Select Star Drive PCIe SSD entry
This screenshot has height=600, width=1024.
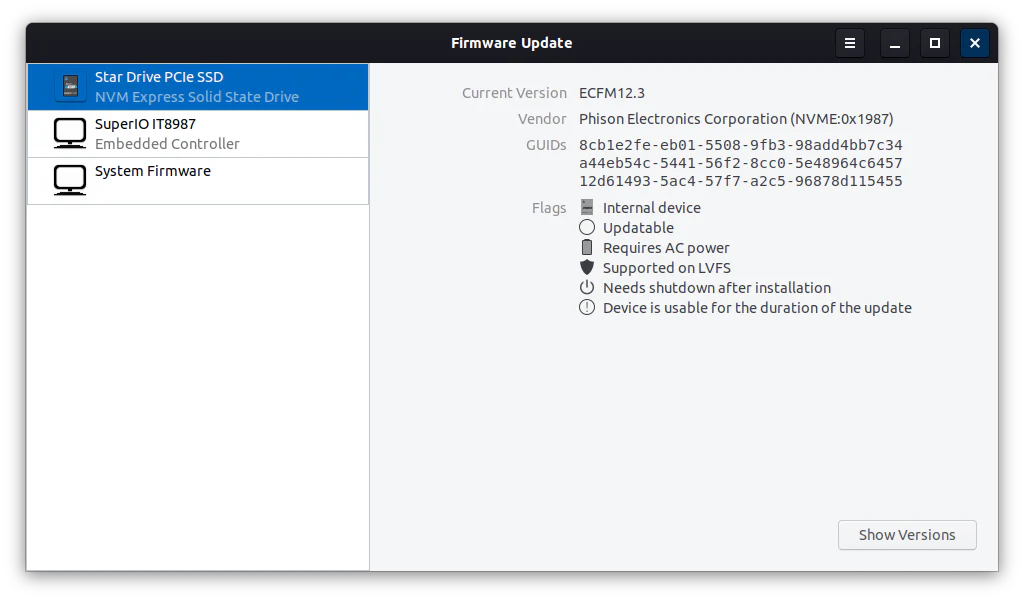coord(197,87)
